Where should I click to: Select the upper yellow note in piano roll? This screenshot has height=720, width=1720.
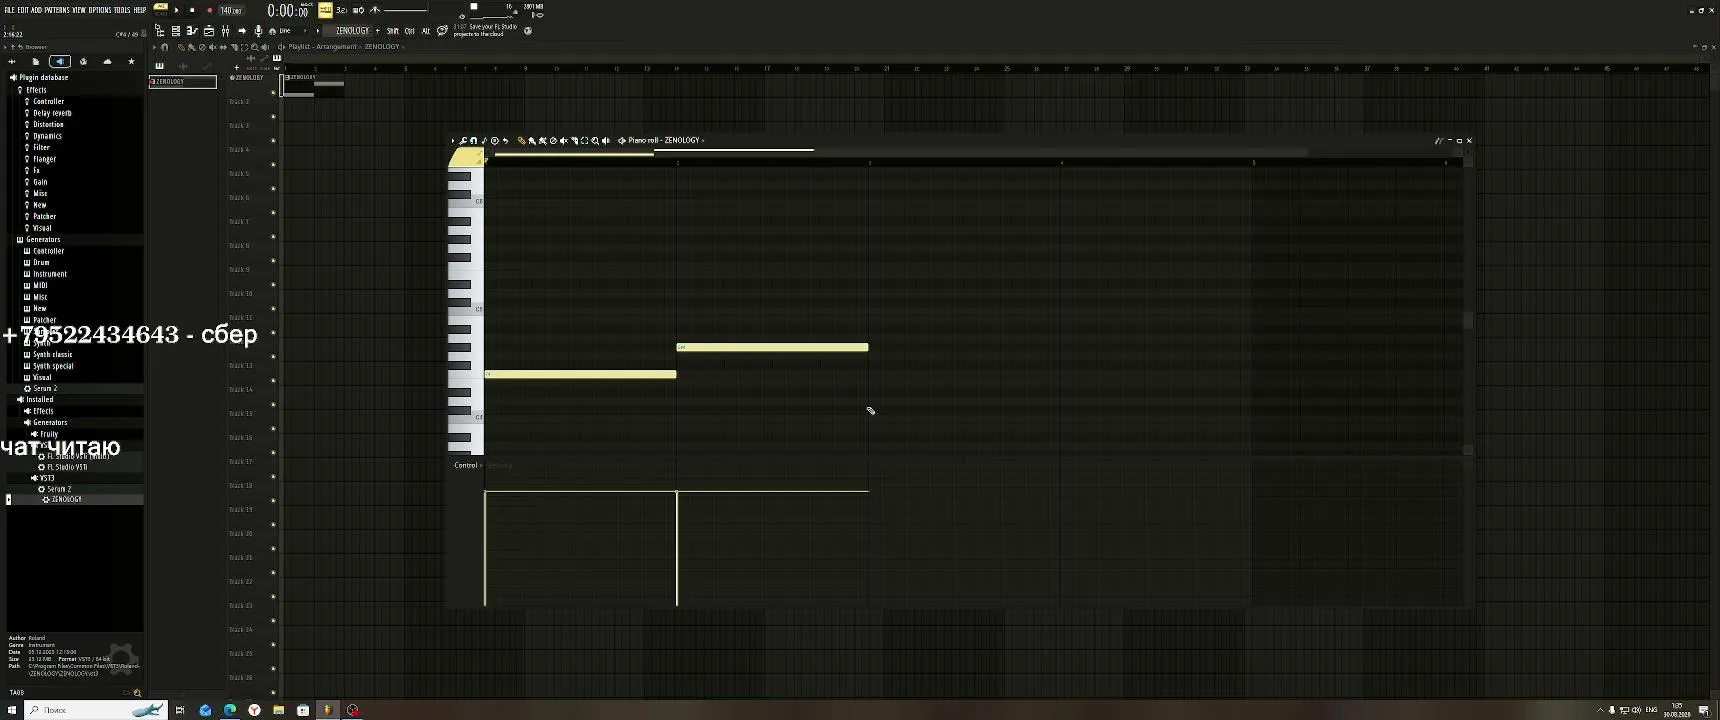tap(772, 347)
